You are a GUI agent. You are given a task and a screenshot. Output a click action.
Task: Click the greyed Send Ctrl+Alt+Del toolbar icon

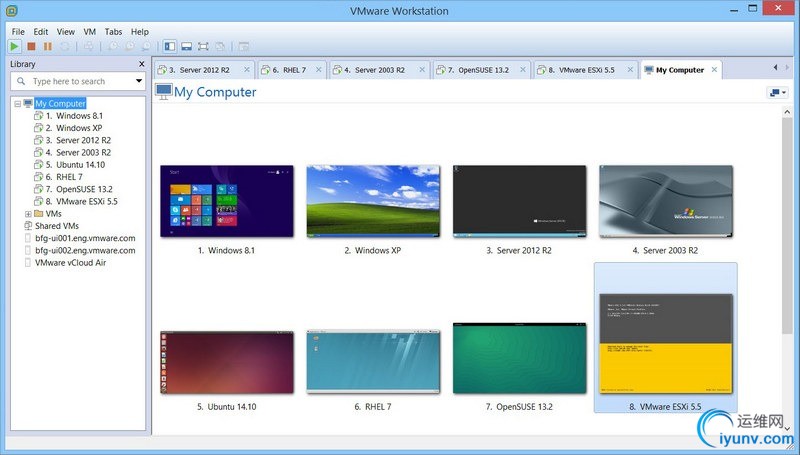point(89,46)
